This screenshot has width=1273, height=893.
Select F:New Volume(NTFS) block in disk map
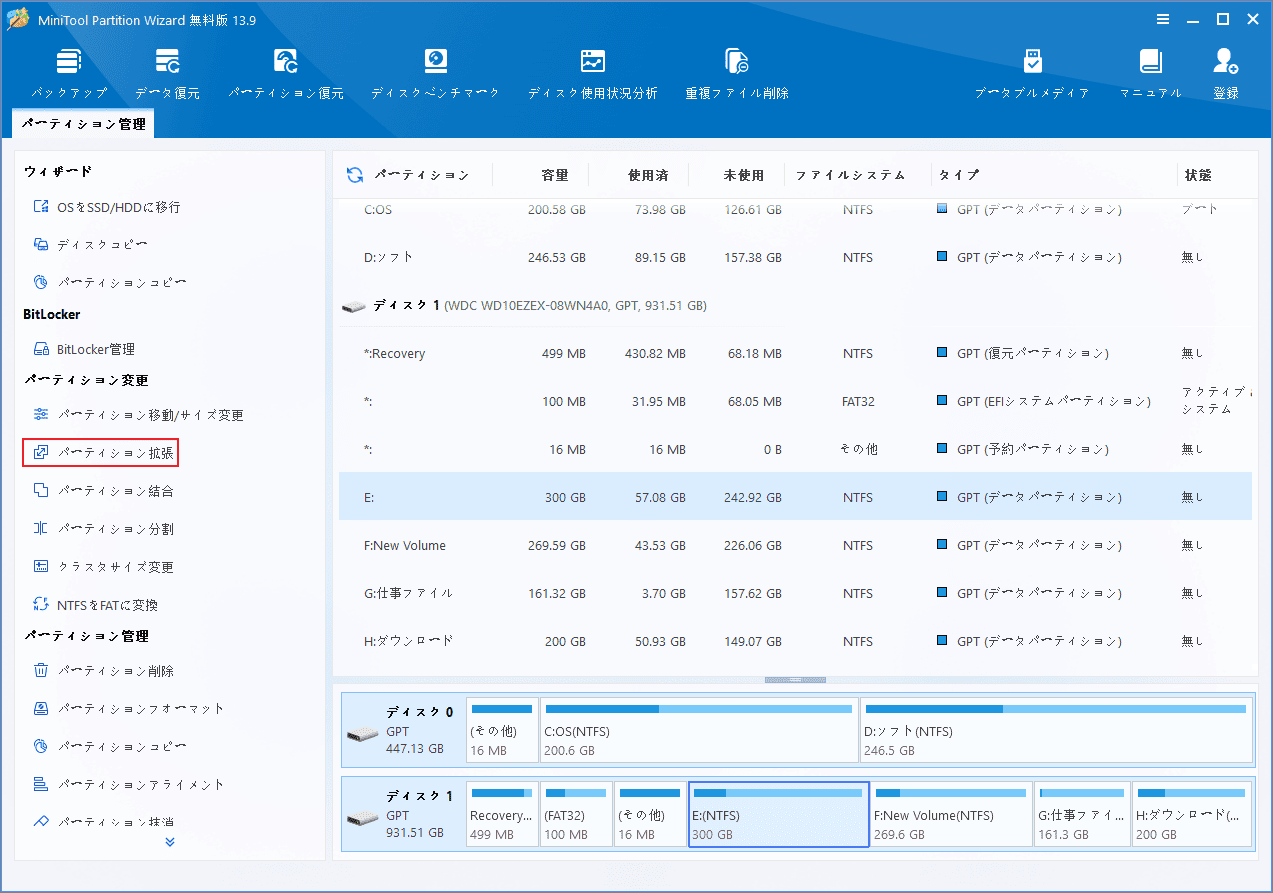point(951,814)
